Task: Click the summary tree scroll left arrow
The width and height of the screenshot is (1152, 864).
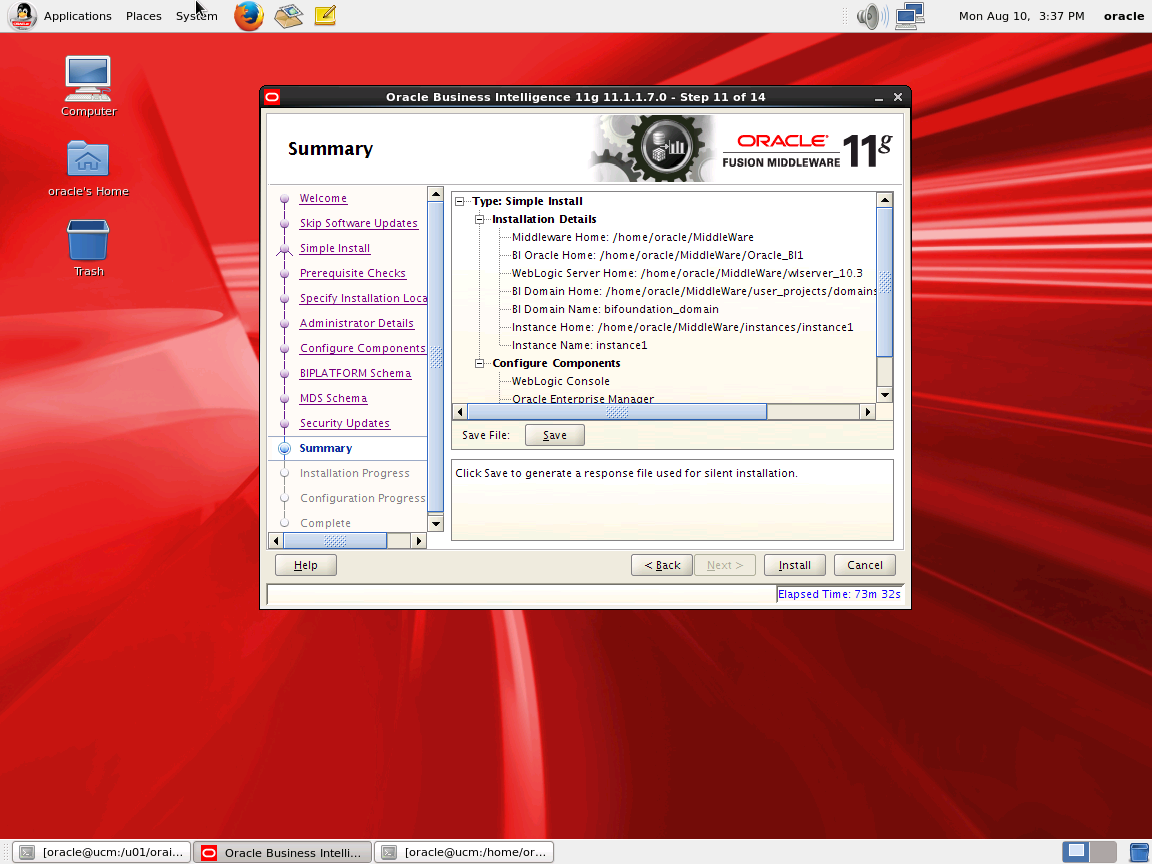Action: click(x=460, y=411)
